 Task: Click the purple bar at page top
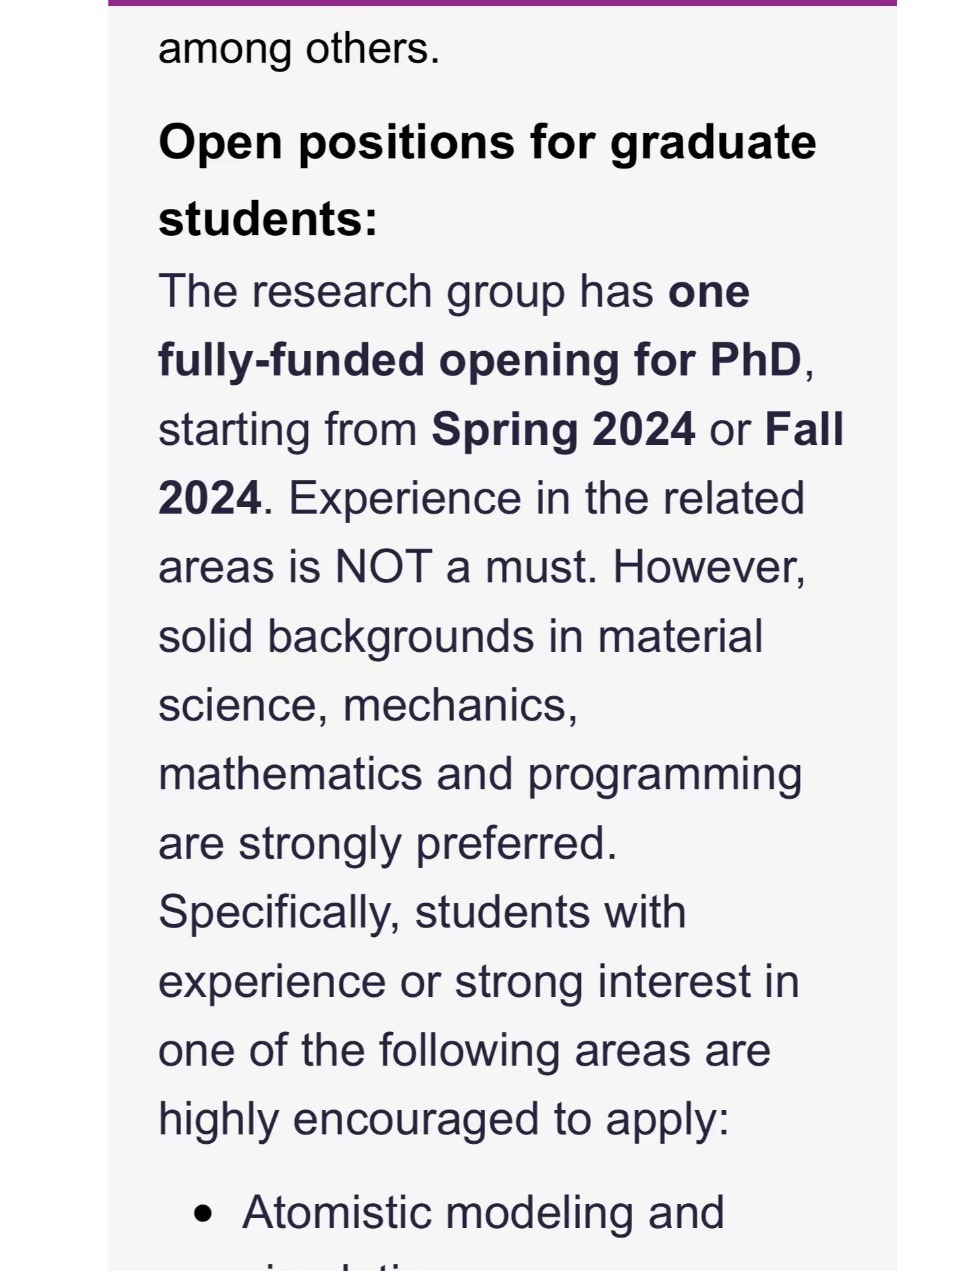click(x=502, y=3)
